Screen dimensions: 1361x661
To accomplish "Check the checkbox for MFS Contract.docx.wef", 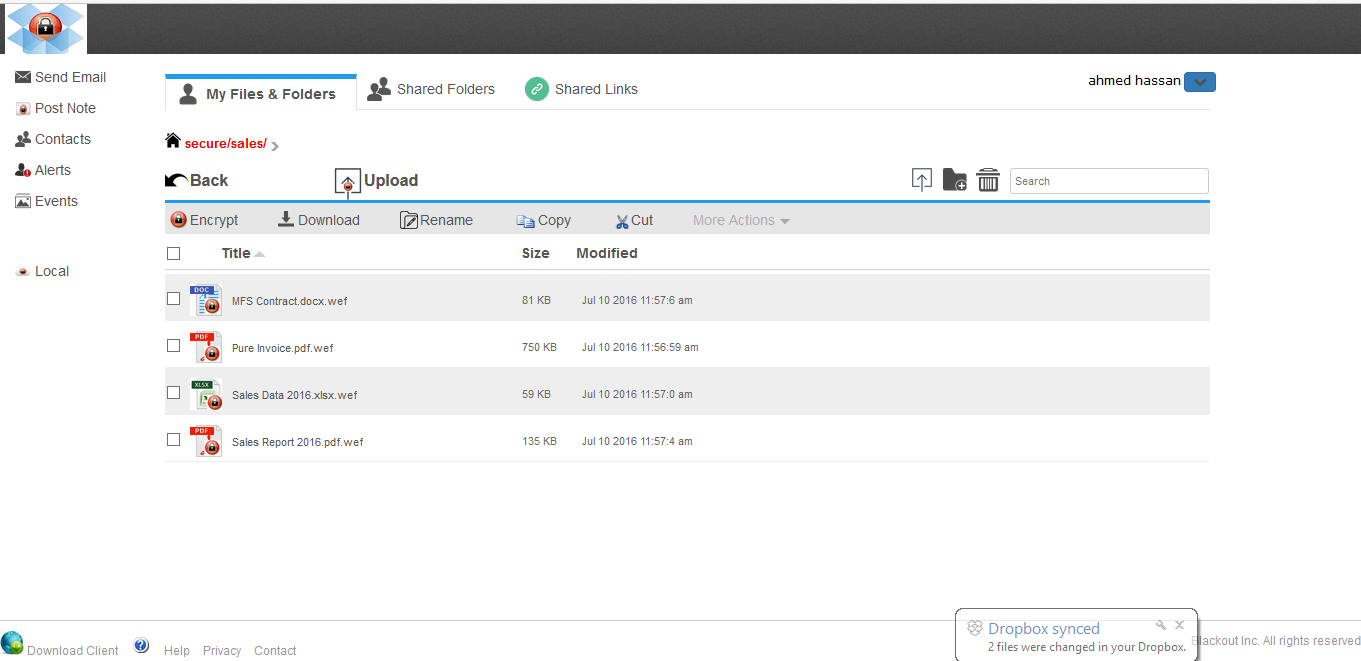I will (x=173, y=298).
